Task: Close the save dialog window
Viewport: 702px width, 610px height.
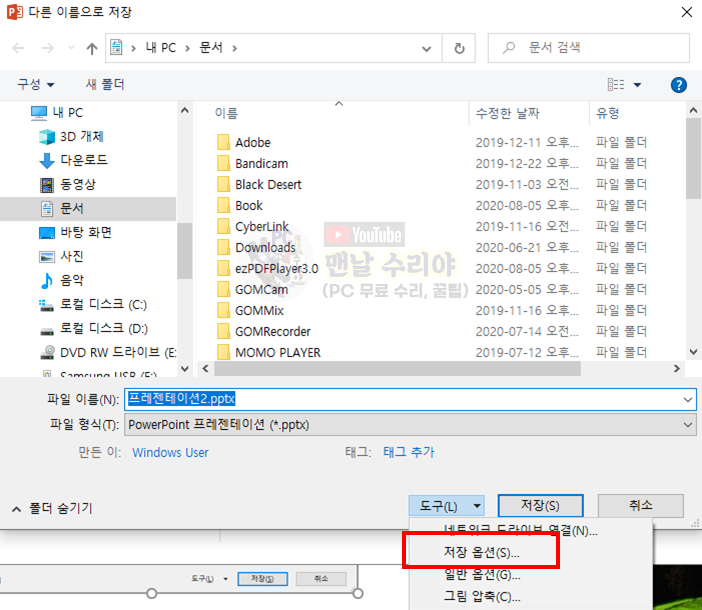Action: click(687, 12)
